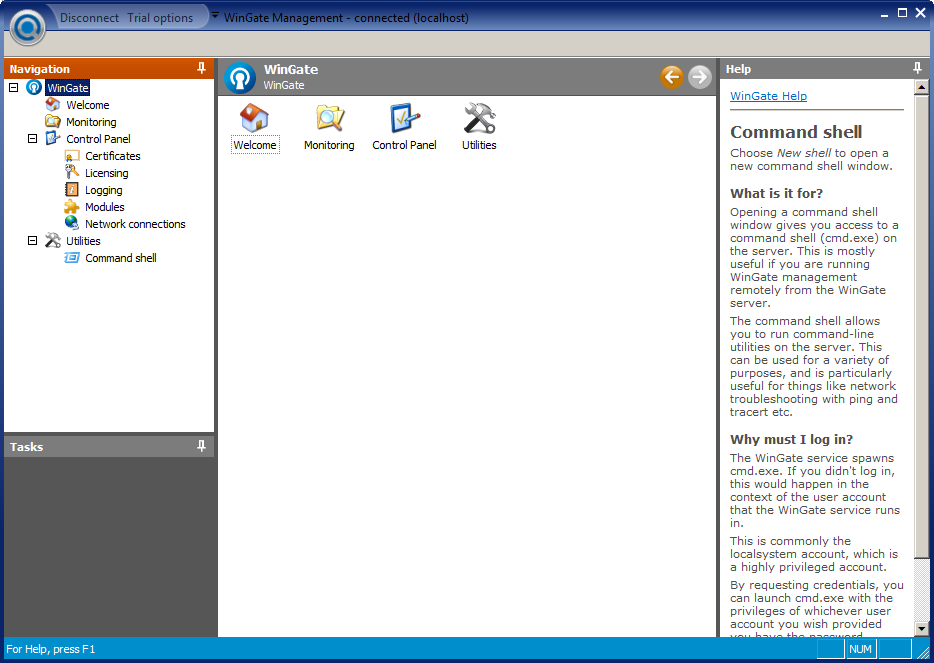Click the Help panel vertical scrollbar track
934x663 pixels.
pos(921,590)
